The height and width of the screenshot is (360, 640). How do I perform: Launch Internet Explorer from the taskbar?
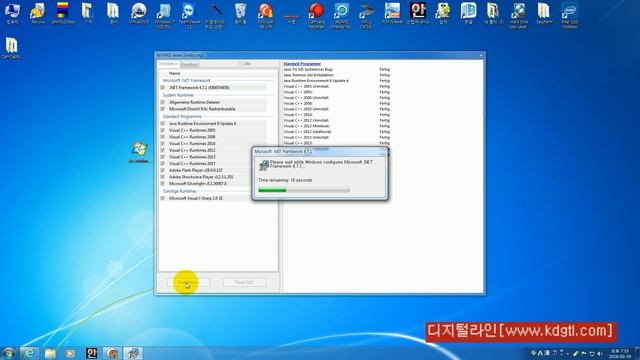(x=29, y=353)
